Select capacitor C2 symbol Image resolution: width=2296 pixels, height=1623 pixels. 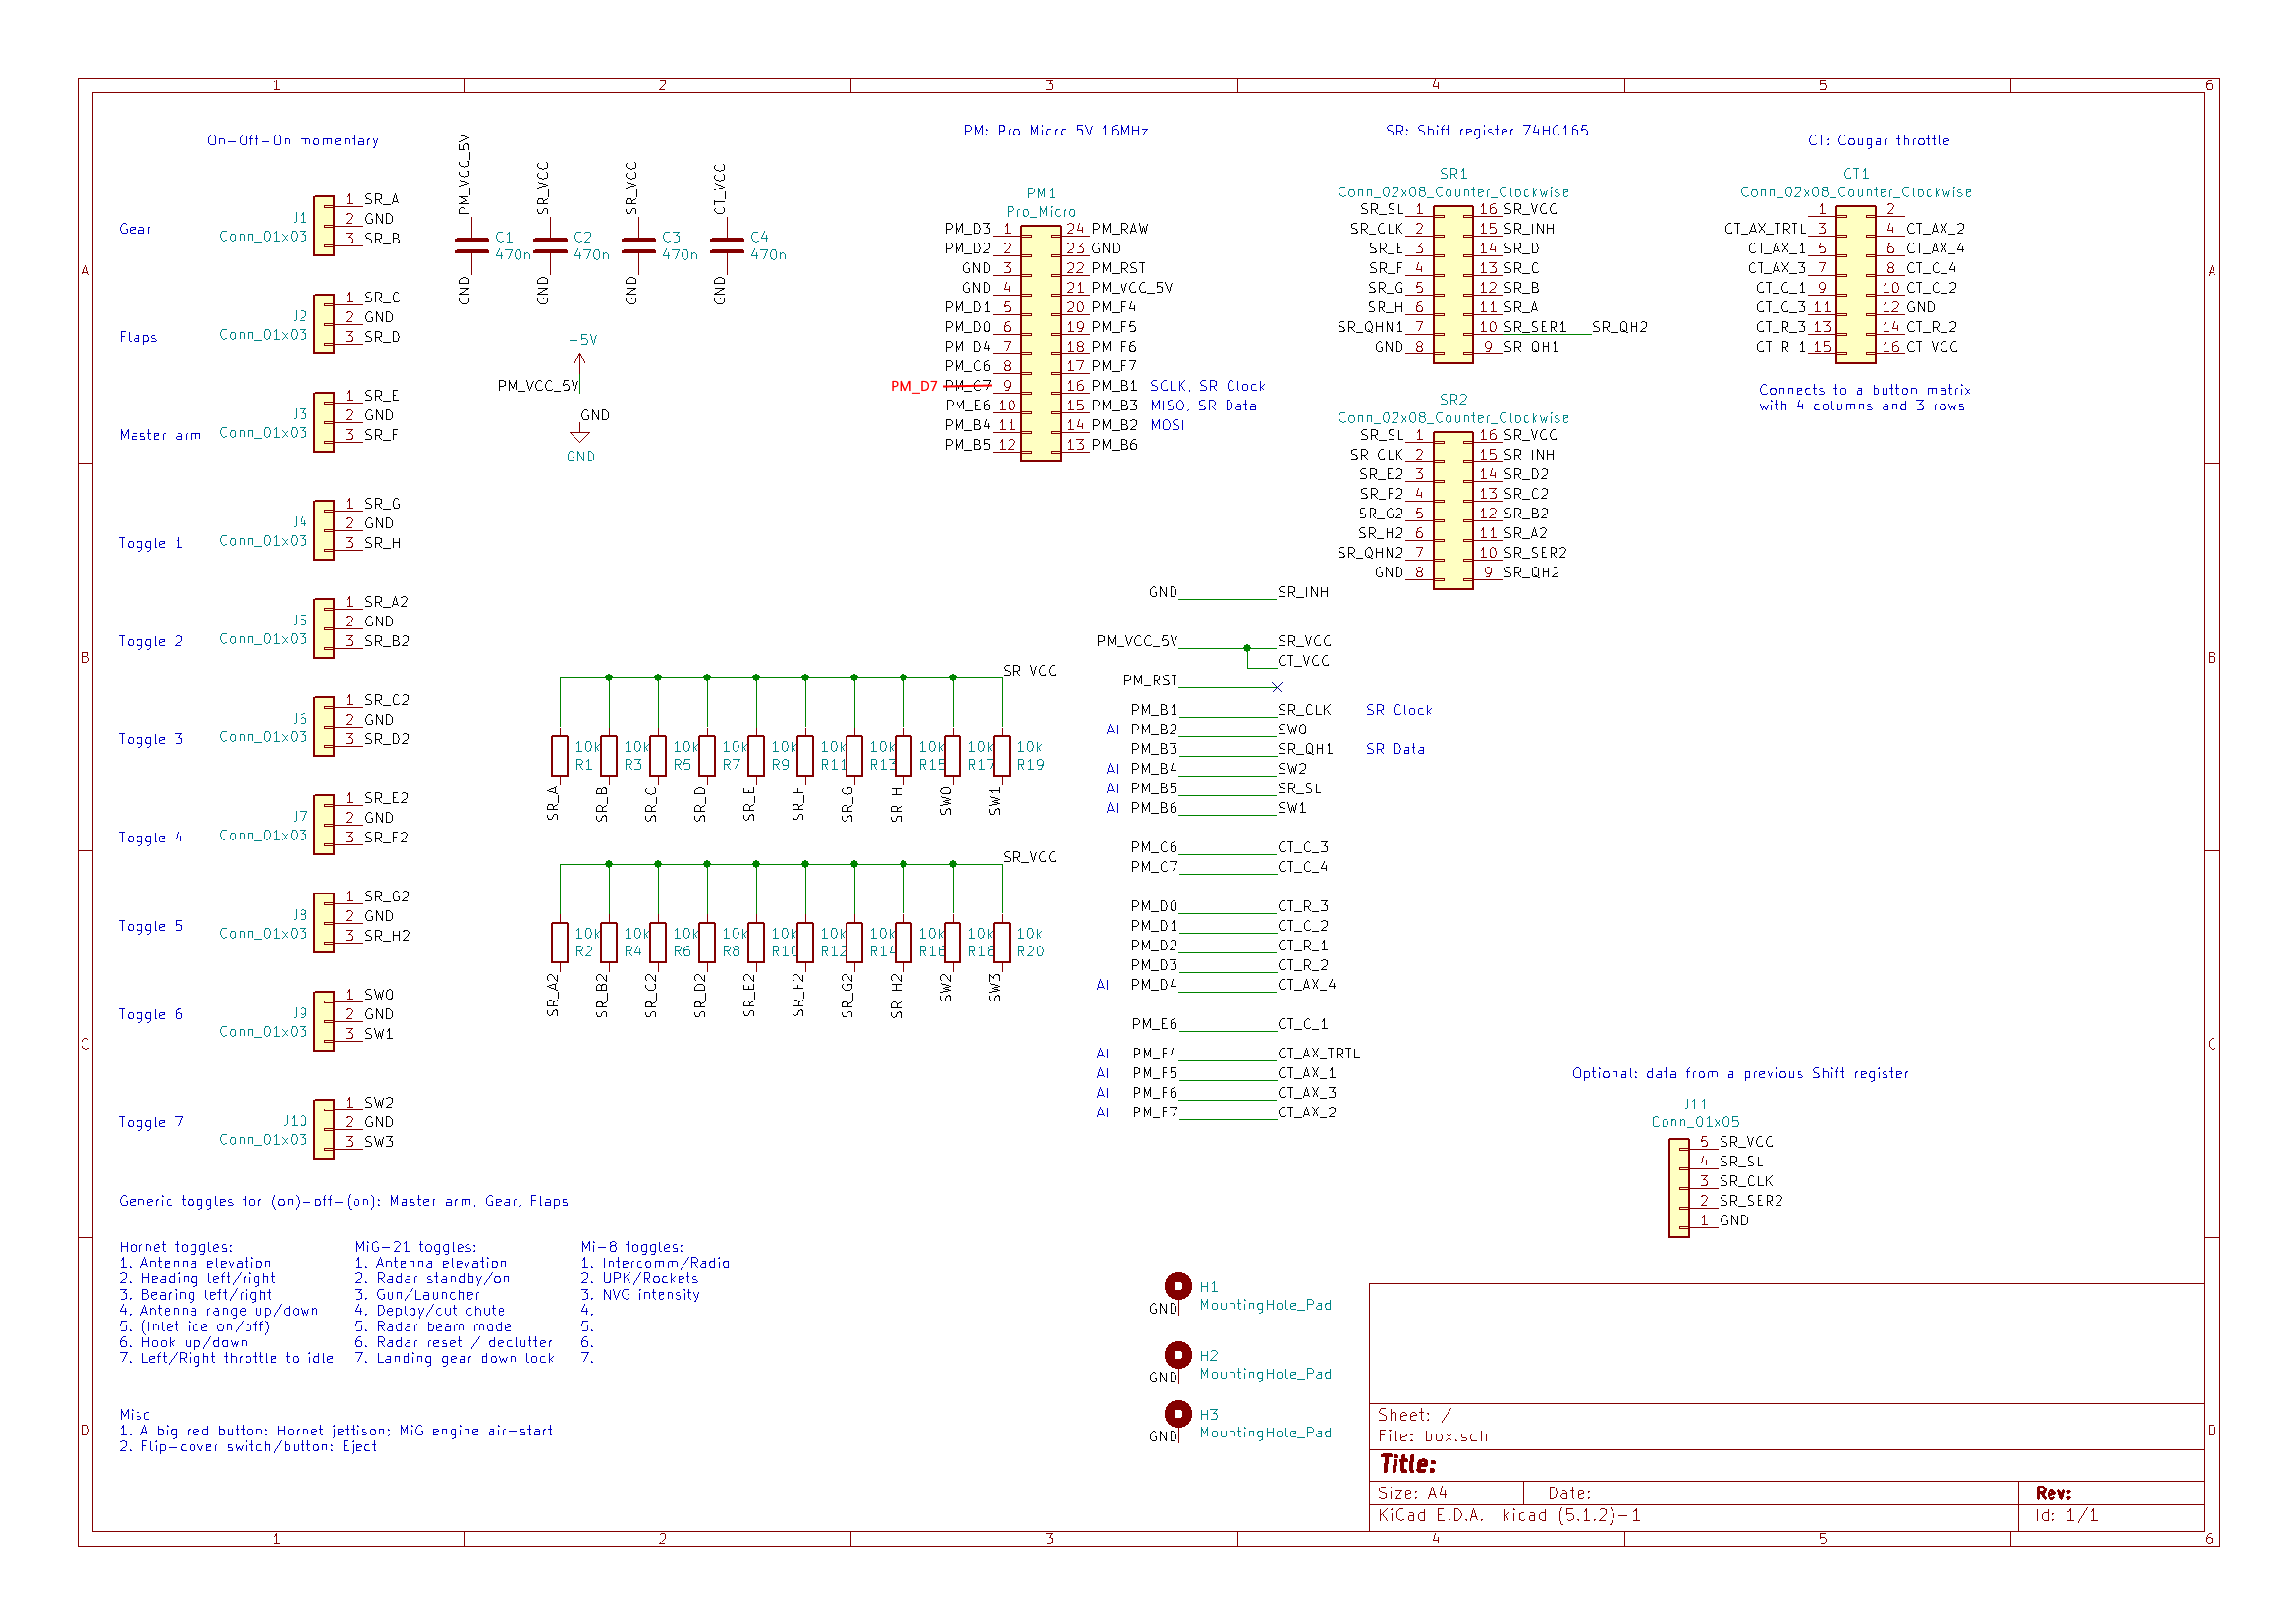[550, 246]
